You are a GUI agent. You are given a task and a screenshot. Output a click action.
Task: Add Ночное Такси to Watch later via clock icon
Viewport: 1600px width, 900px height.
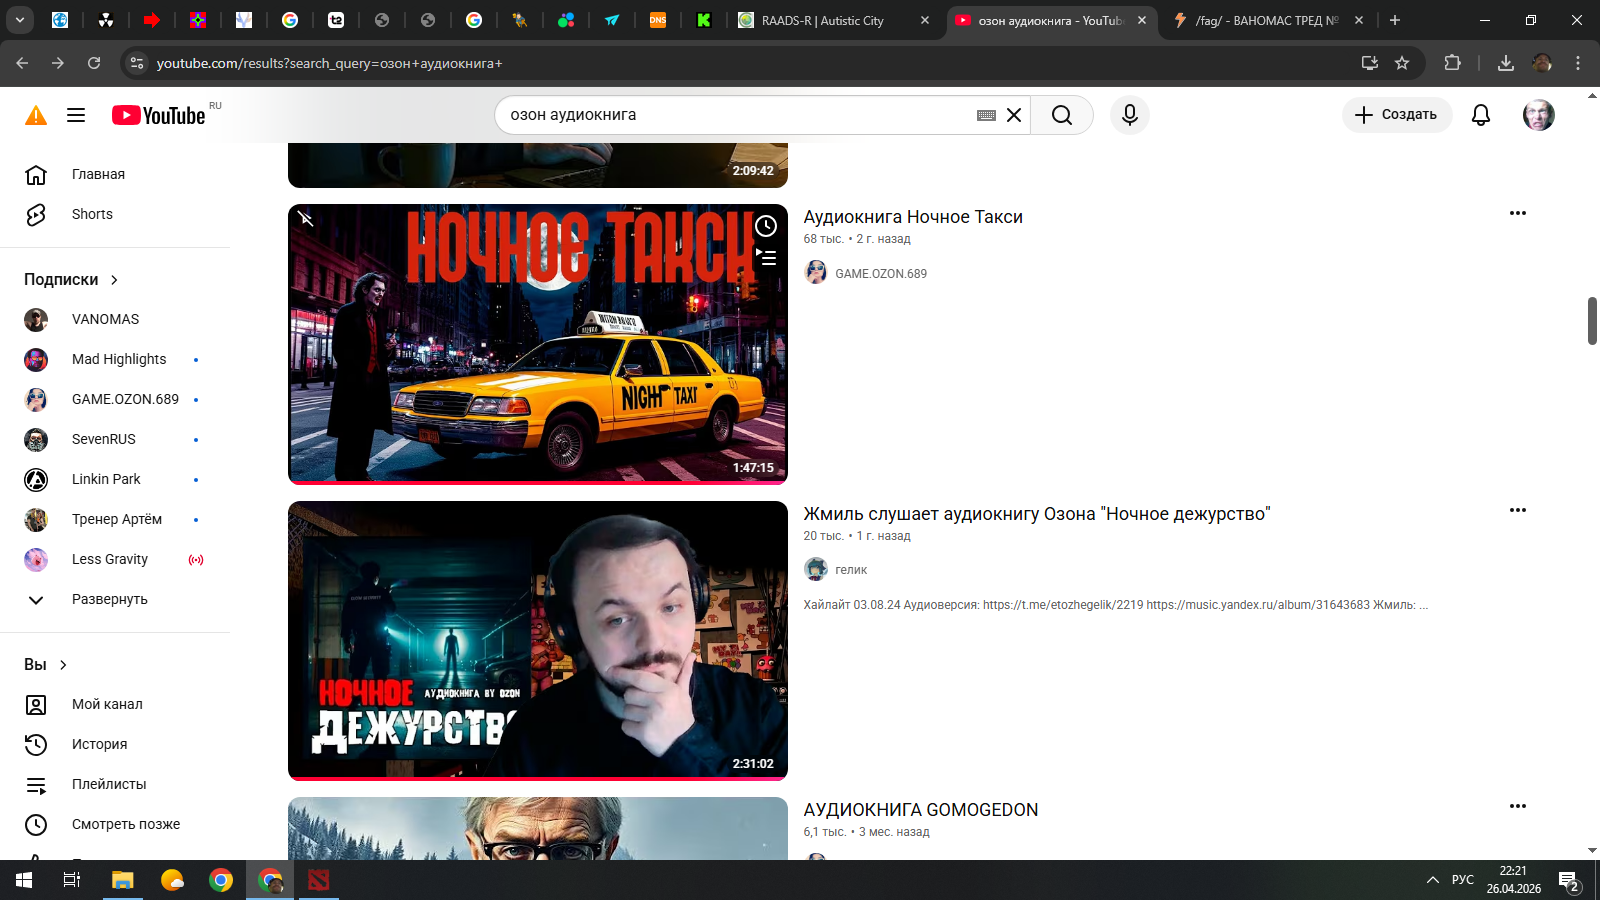(x=766, y=226)
